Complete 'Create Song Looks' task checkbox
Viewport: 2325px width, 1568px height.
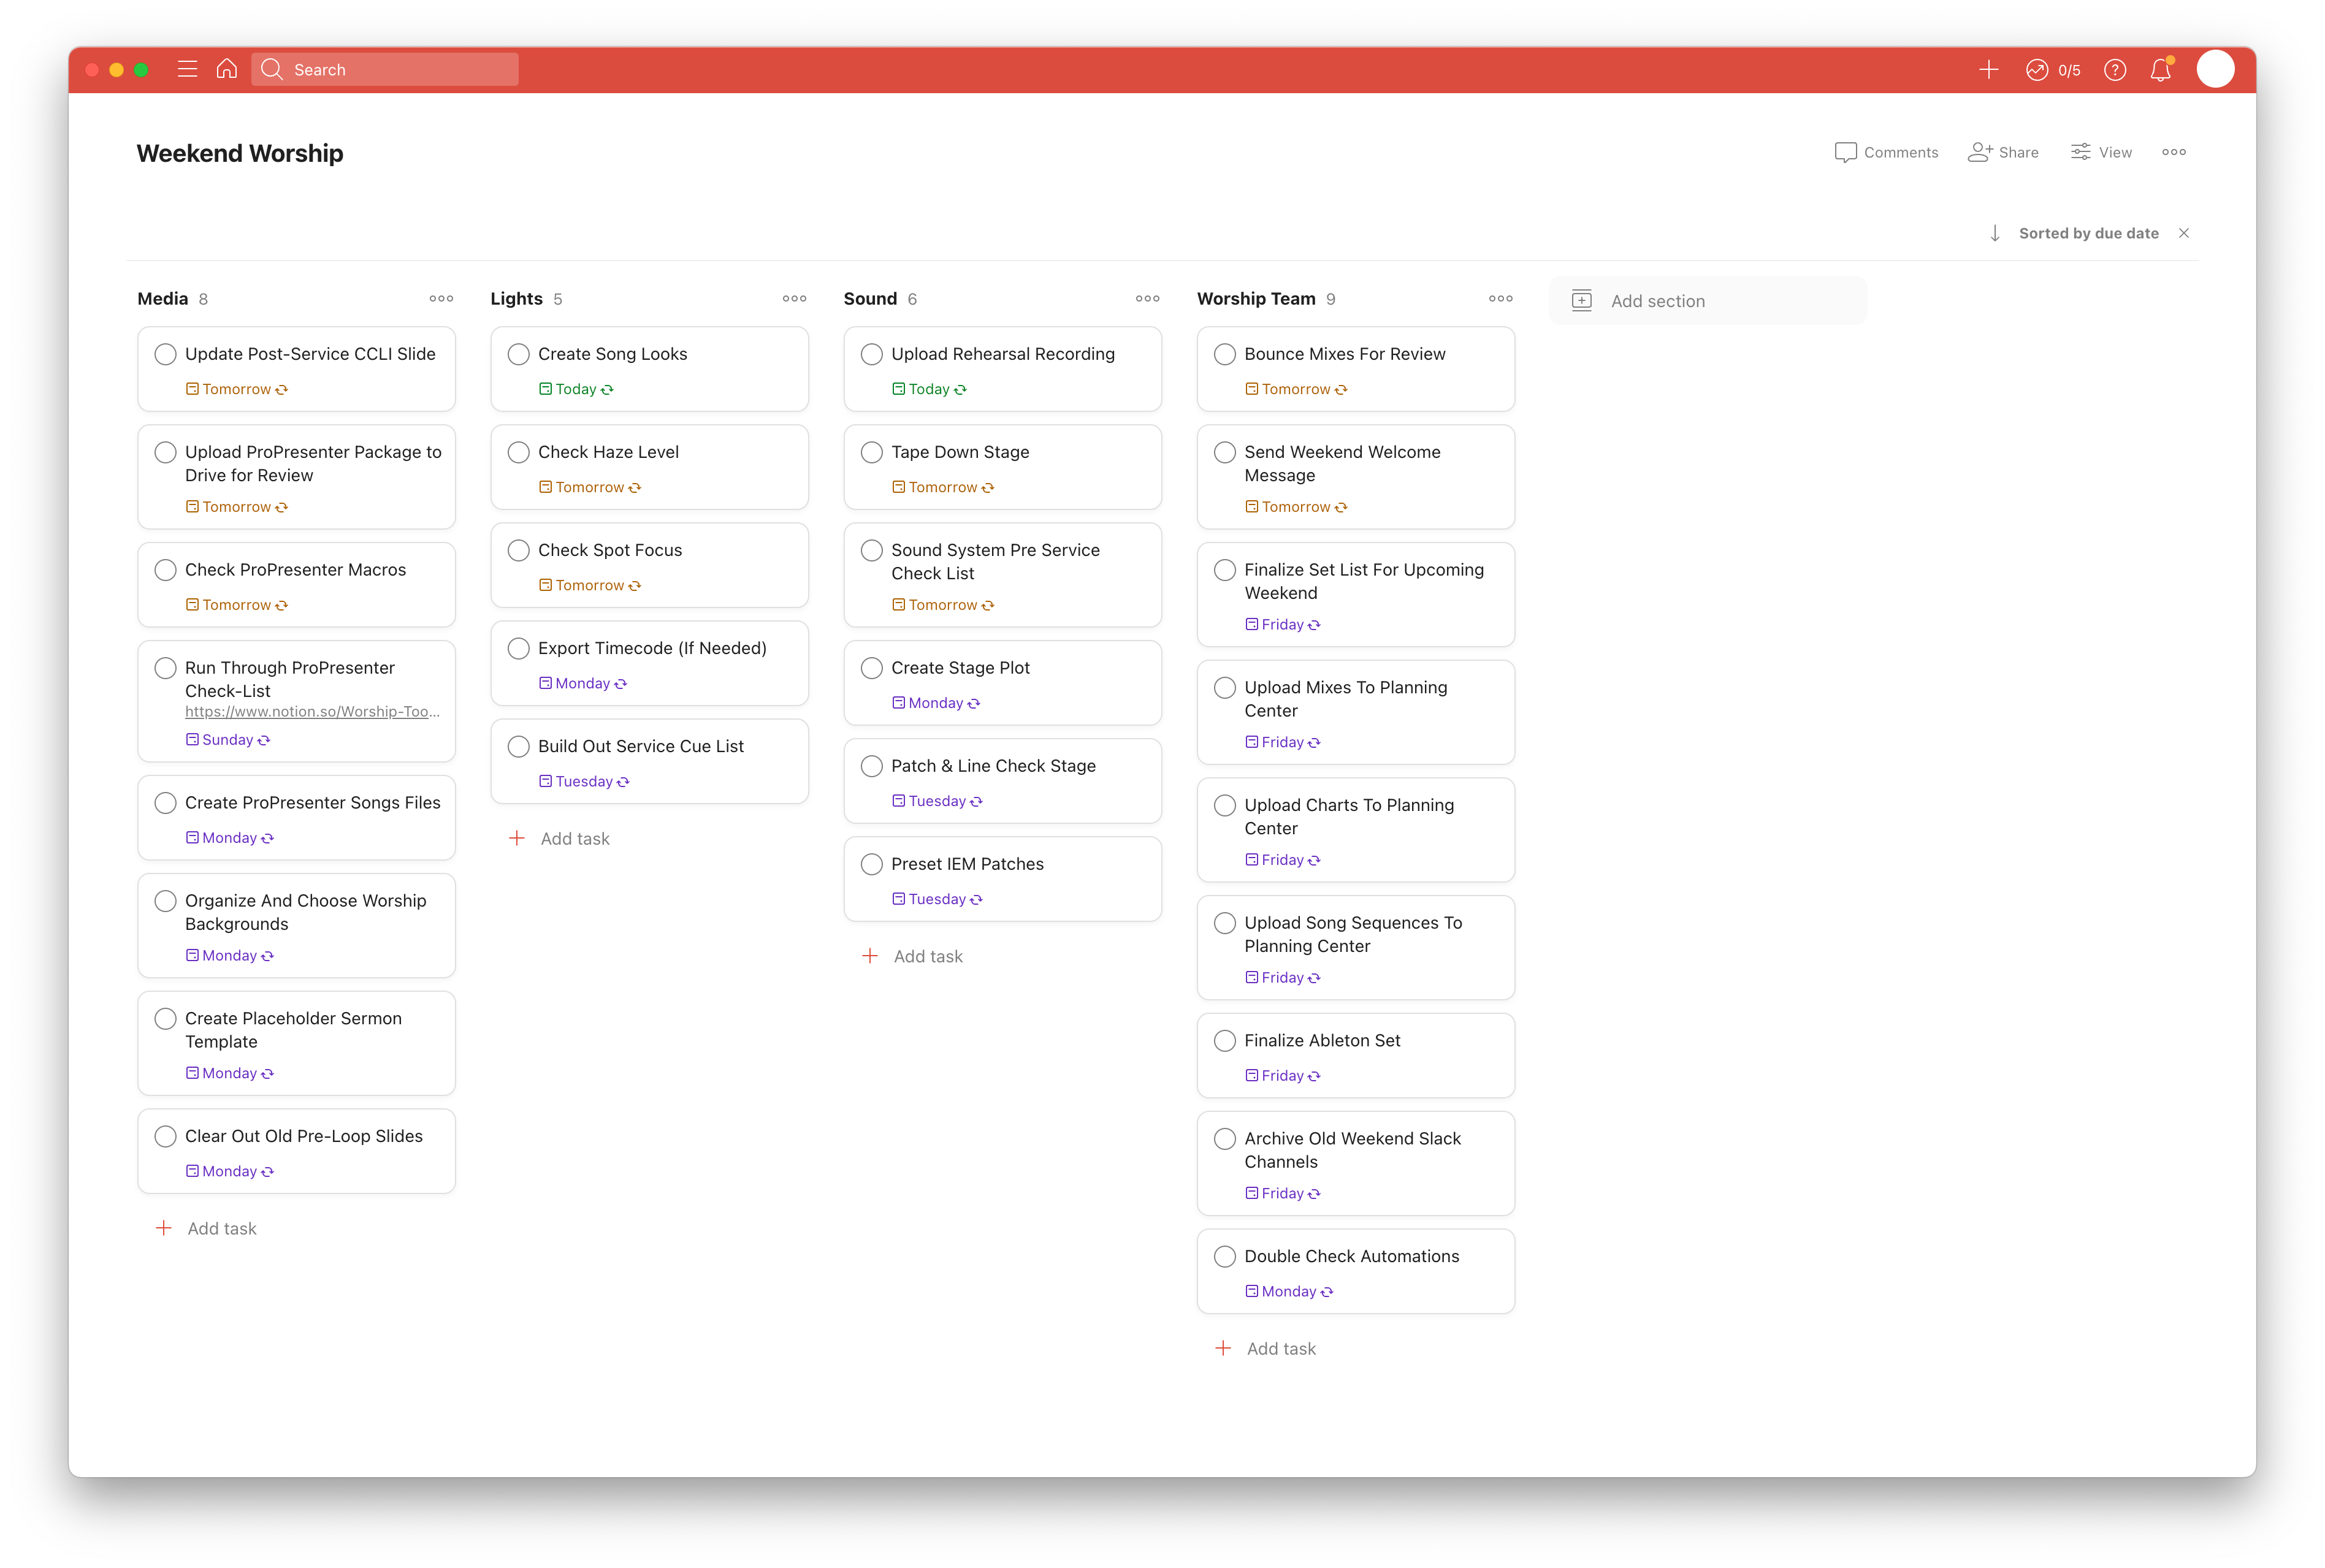pos(518,354)
